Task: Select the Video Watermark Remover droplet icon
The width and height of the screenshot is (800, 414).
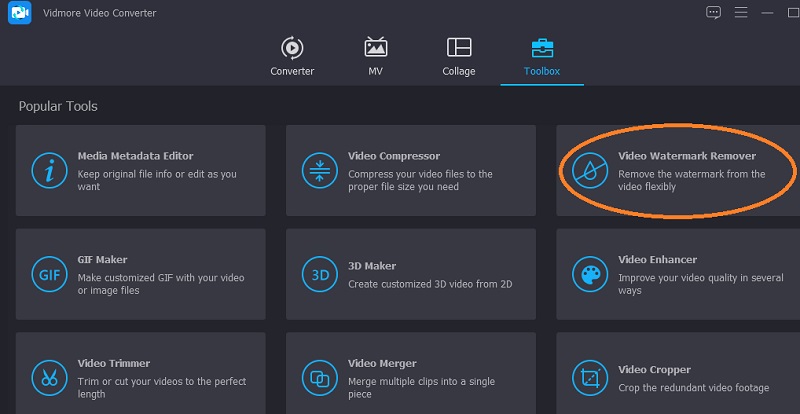Action: pyautogui.click(x=589, y=170)
